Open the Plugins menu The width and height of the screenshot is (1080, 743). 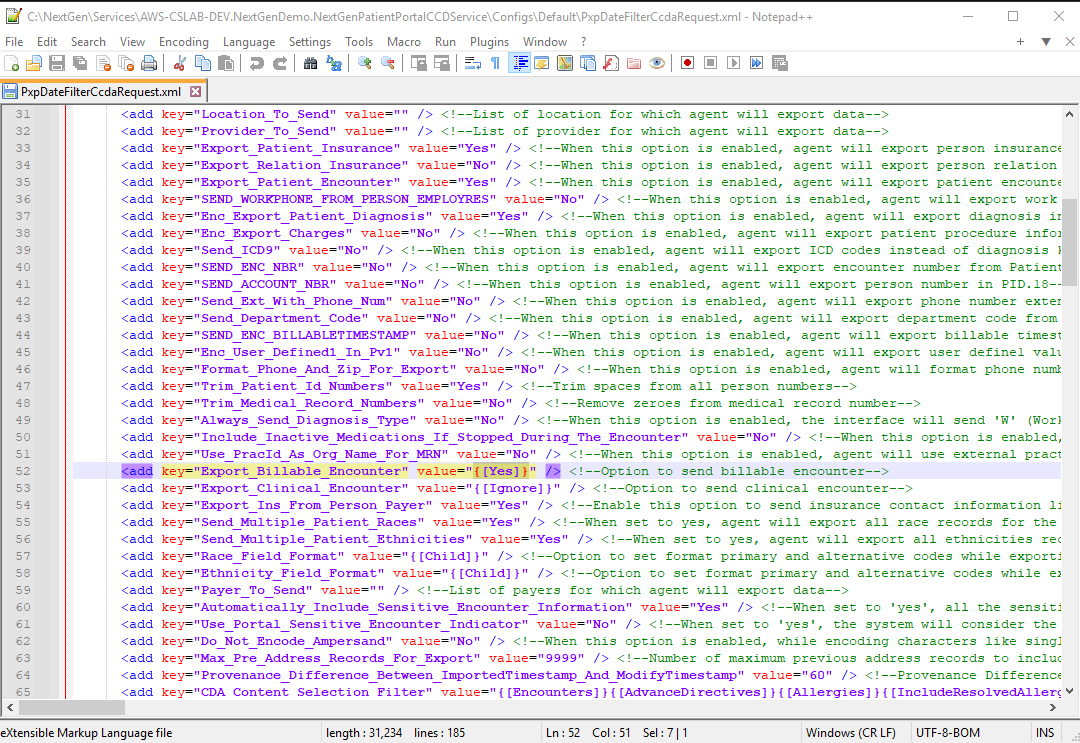click(489, 42)
